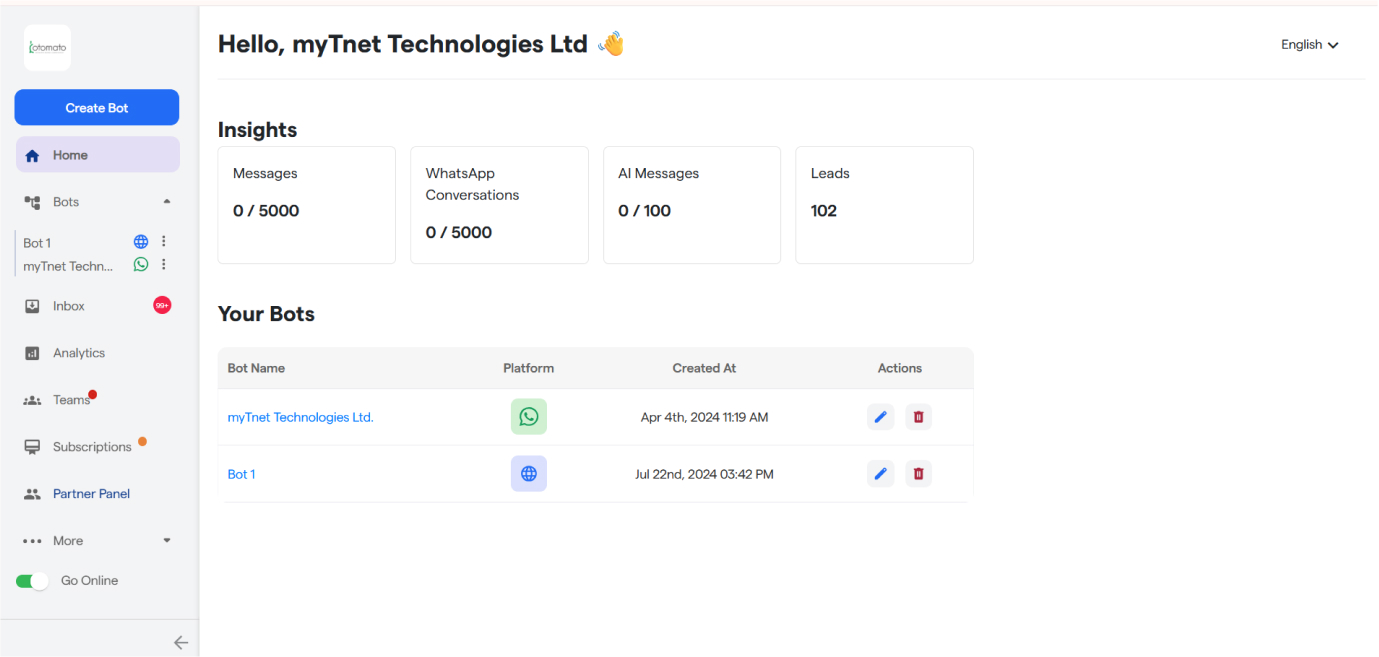The image size is (1379, 657).
Task: Click trash icon for myTnet Technologies Ltd. bot
Action: [918, 417]
